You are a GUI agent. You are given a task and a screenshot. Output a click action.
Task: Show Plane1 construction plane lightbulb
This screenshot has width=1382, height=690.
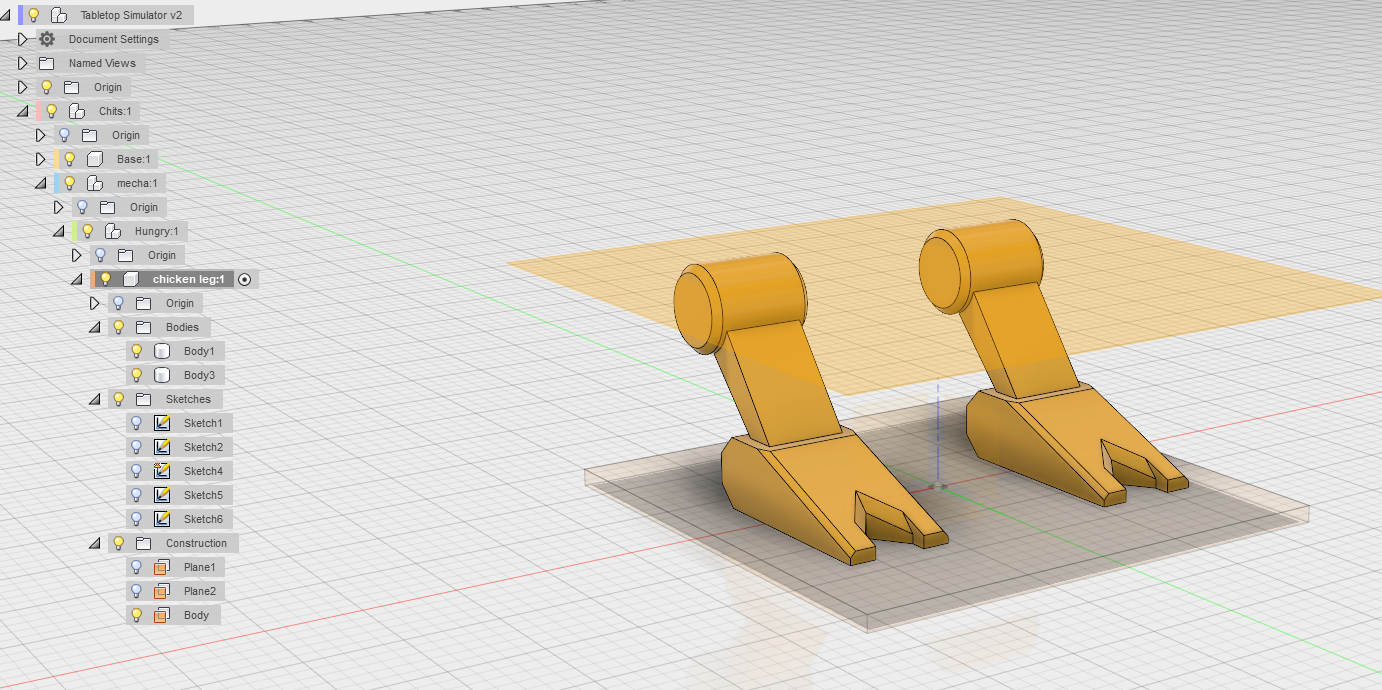pos(137,567)
